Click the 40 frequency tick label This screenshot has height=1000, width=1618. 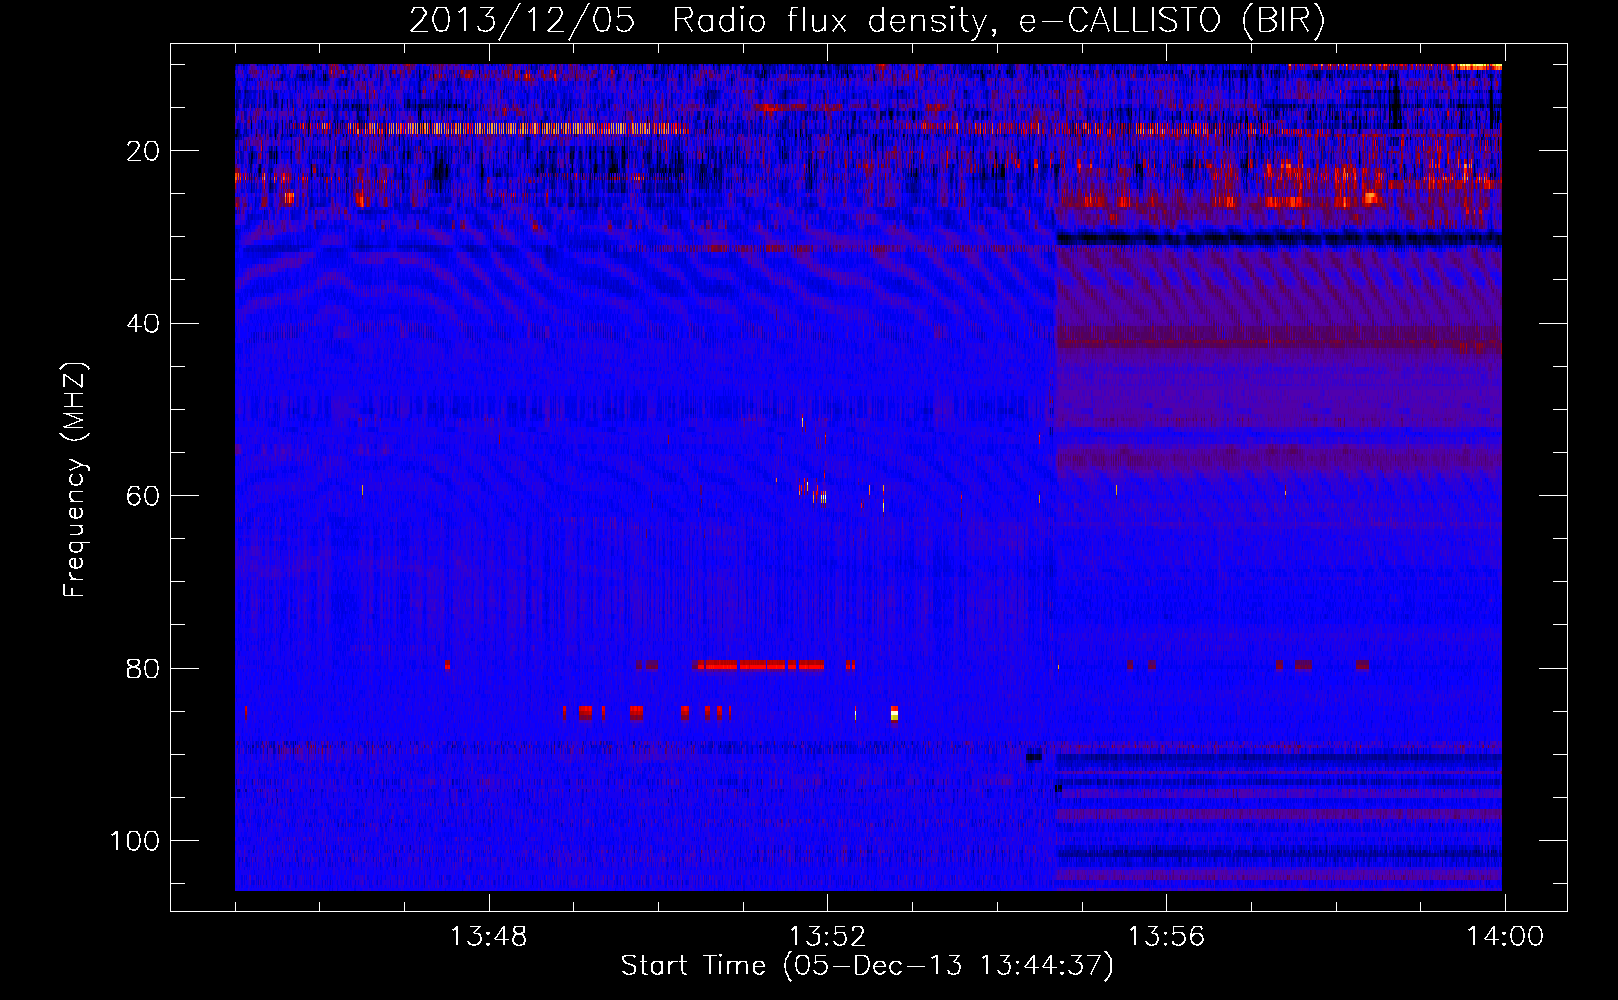pos(143,324)
